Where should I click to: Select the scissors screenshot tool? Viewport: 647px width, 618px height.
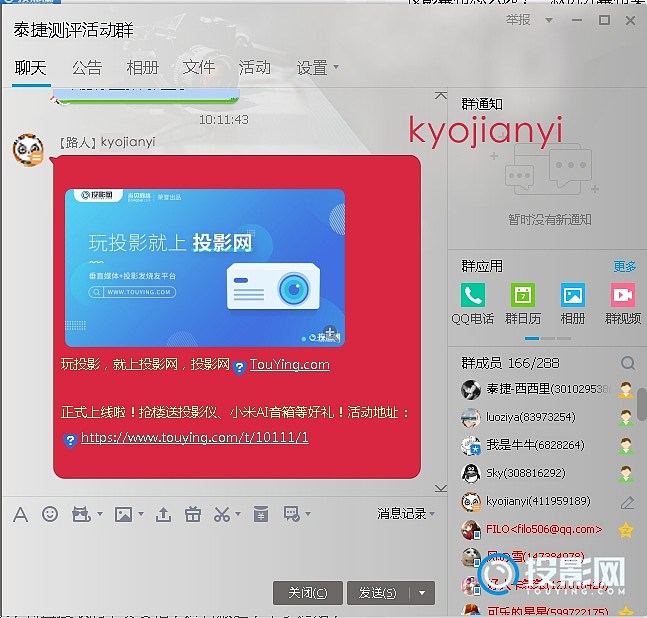tap(222, 514)
